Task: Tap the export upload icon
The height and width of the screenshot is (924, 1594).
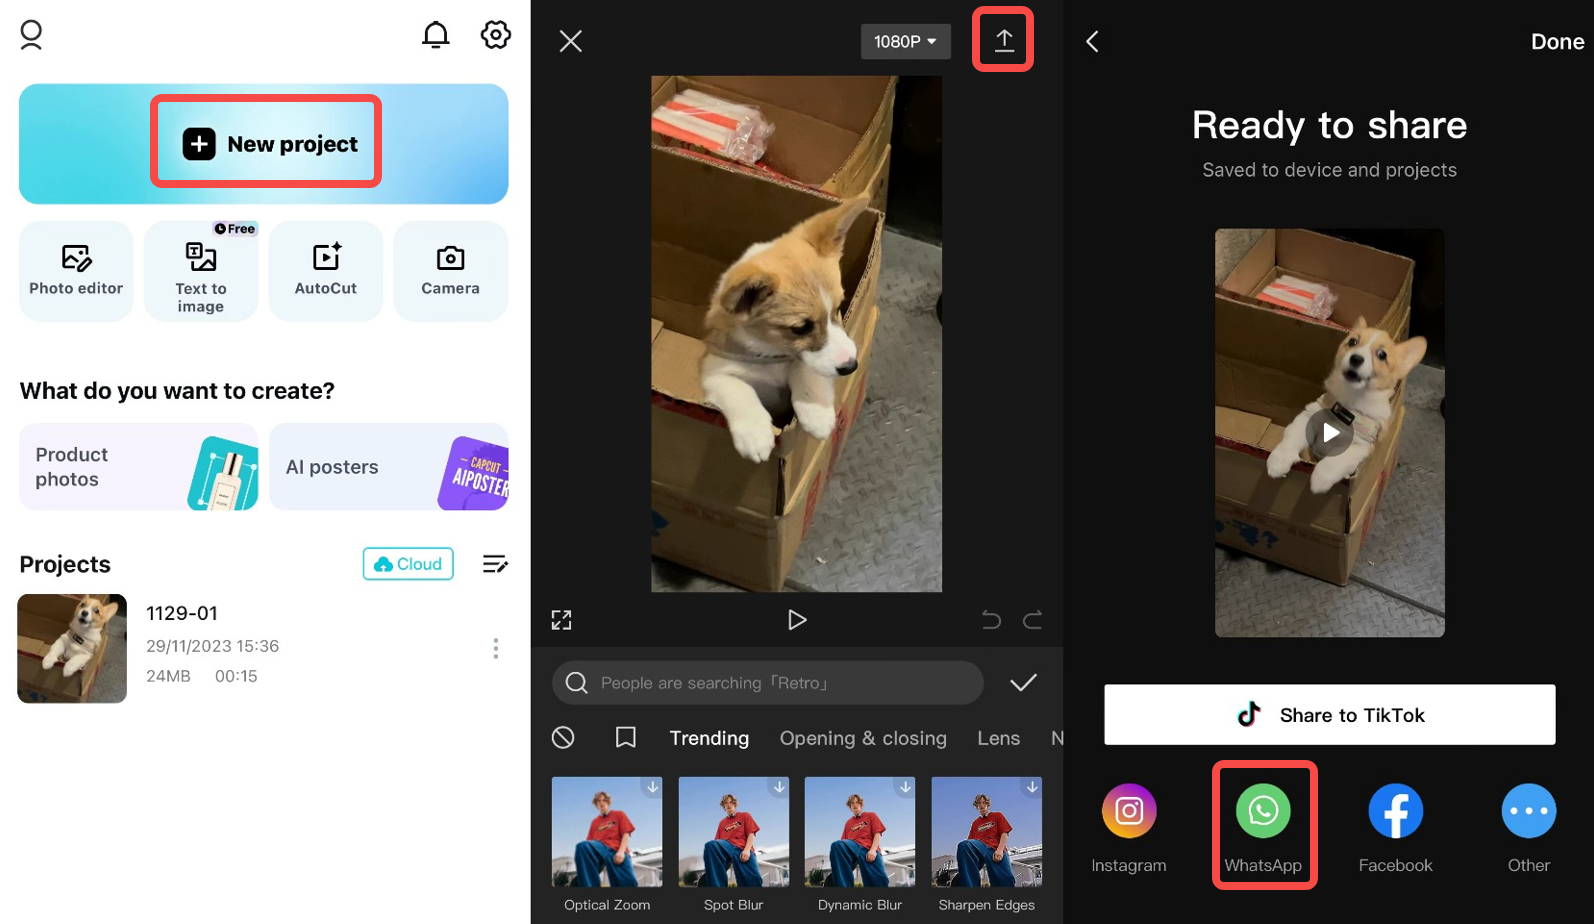Action: 1004,40
